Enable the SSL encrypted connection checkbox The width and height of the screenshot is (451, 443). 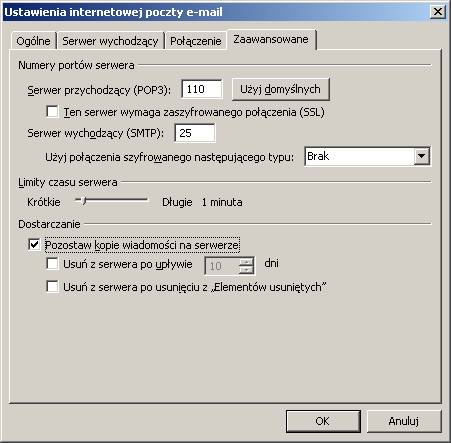(52, 112)
